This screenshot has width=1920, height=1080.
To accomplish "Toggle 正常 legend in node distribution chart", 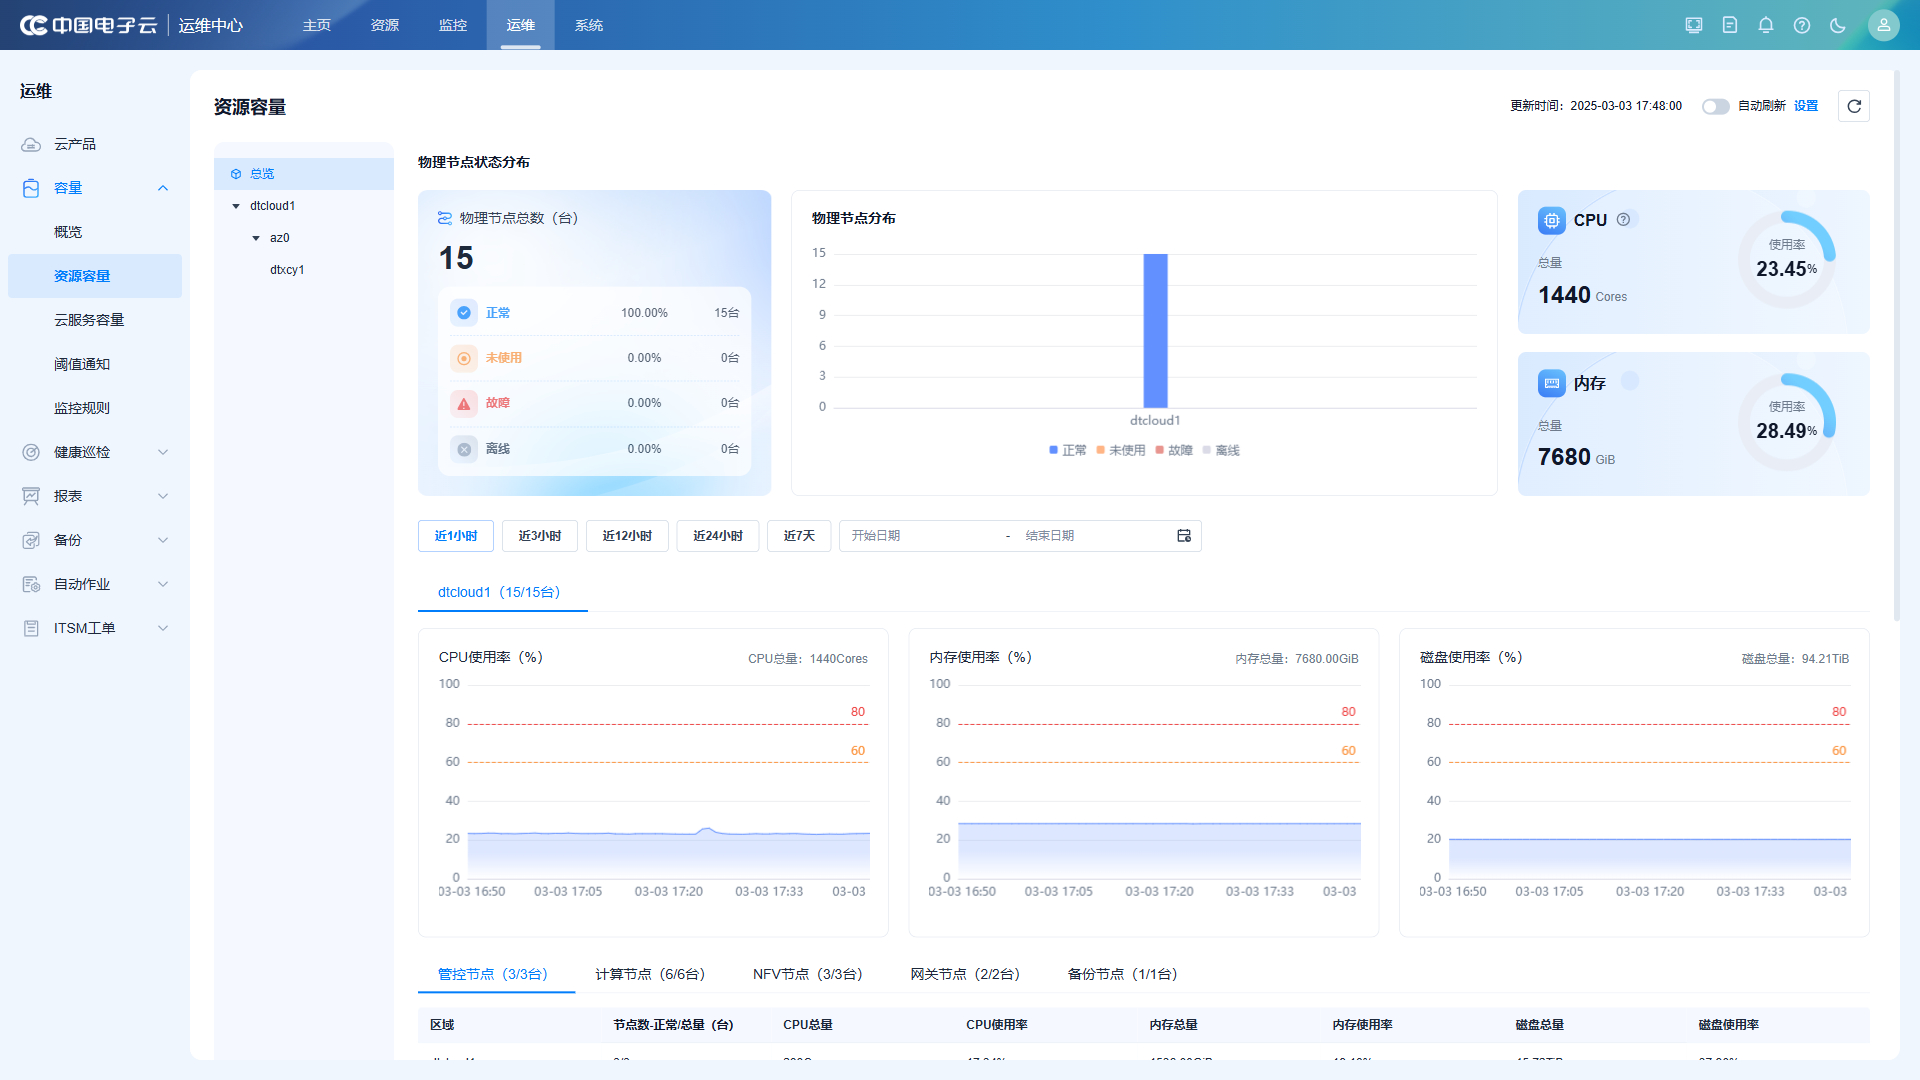I will point(1068,450).
